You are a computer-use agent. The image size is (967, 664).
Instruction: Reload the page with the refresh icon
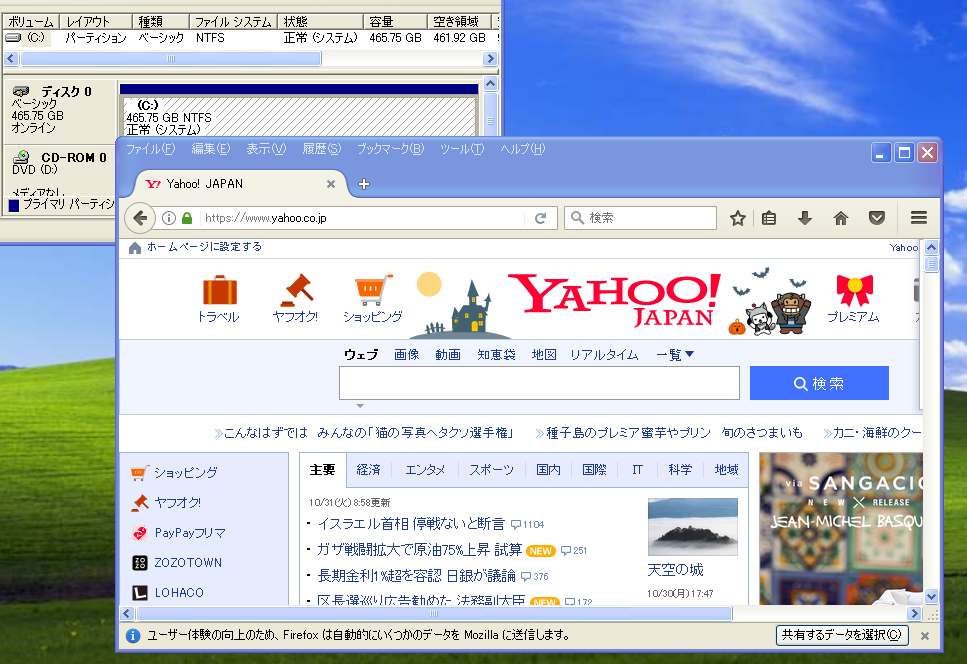click(541, 218)
